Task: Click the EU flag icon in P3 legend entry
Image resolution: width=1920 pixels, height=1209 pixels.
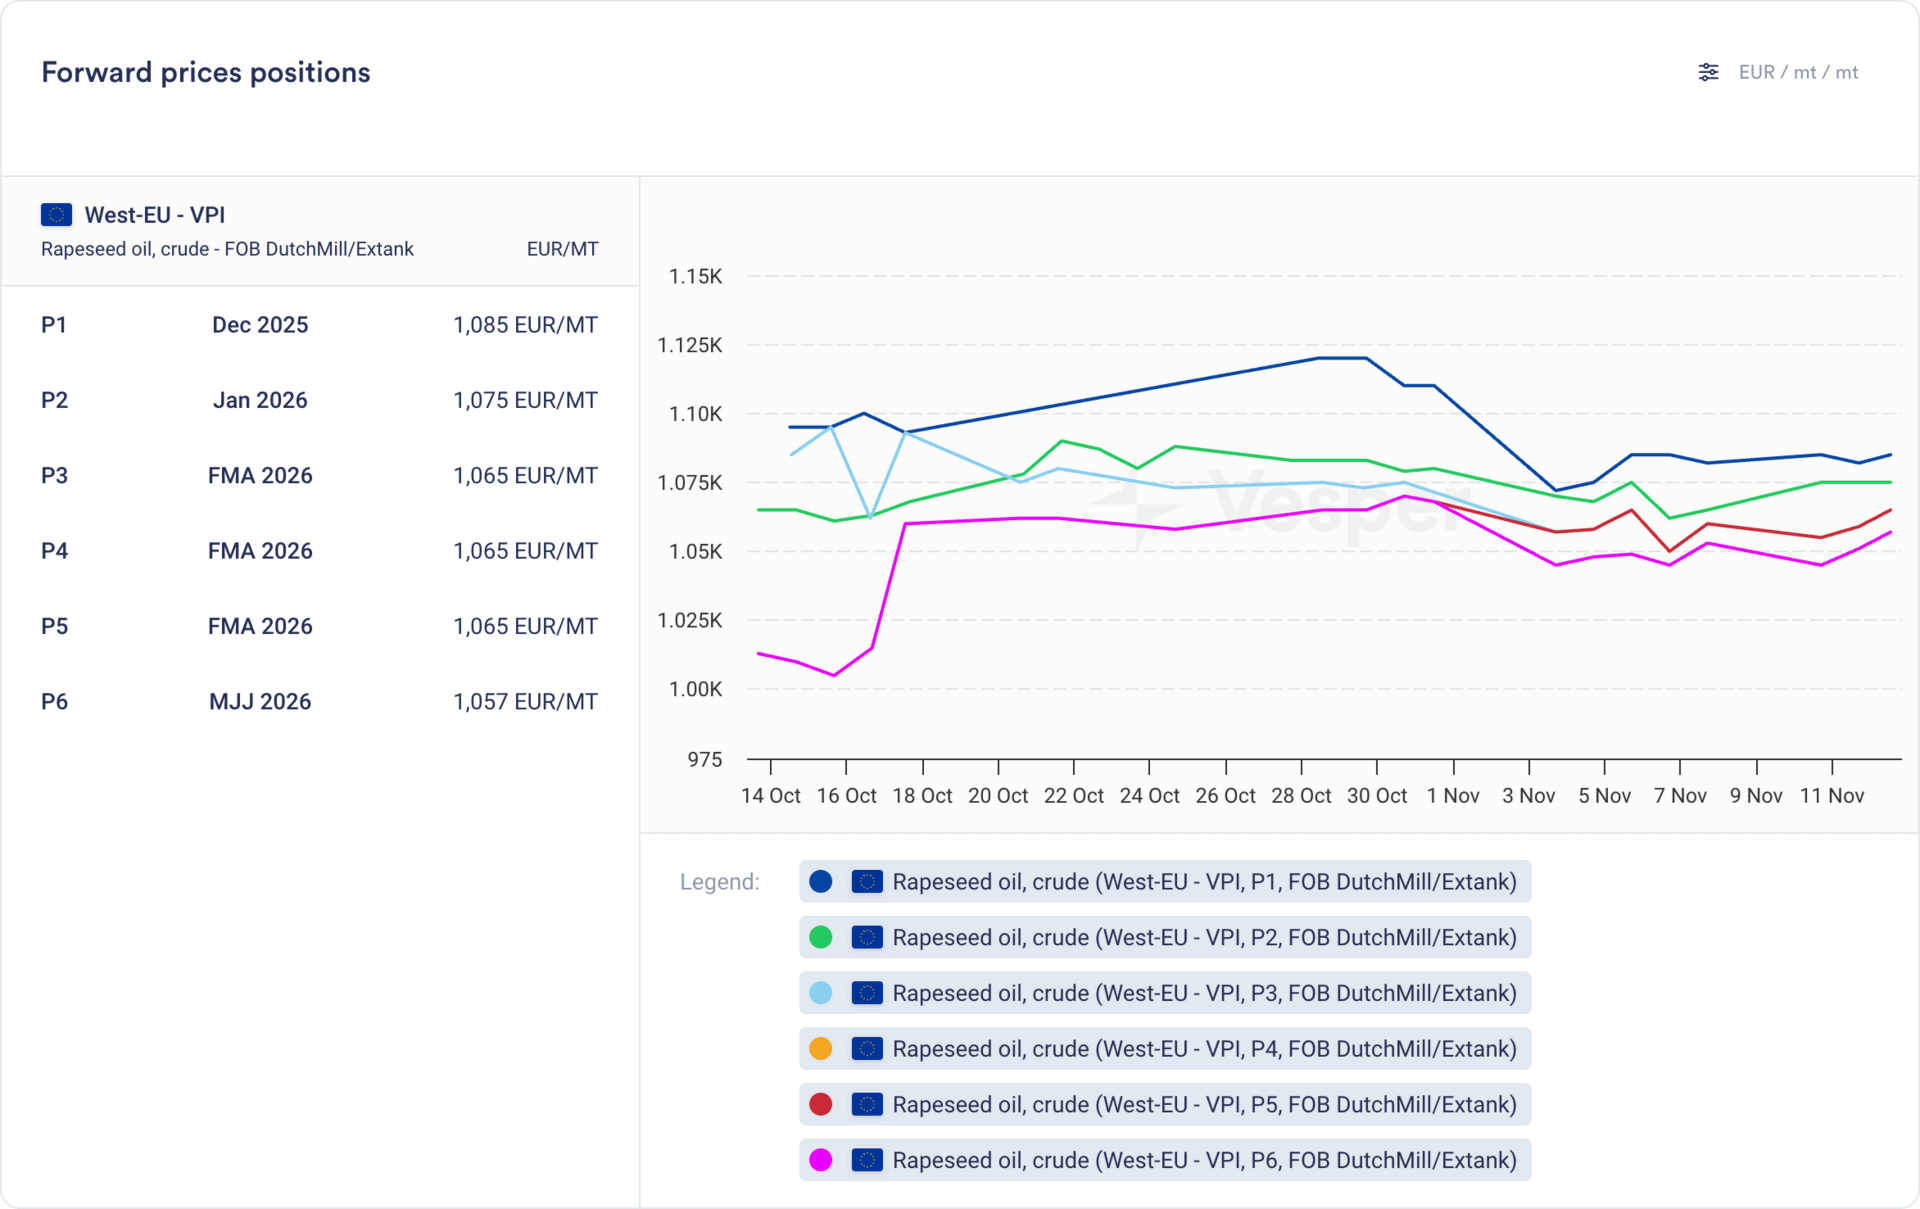Action: point(866,993)
